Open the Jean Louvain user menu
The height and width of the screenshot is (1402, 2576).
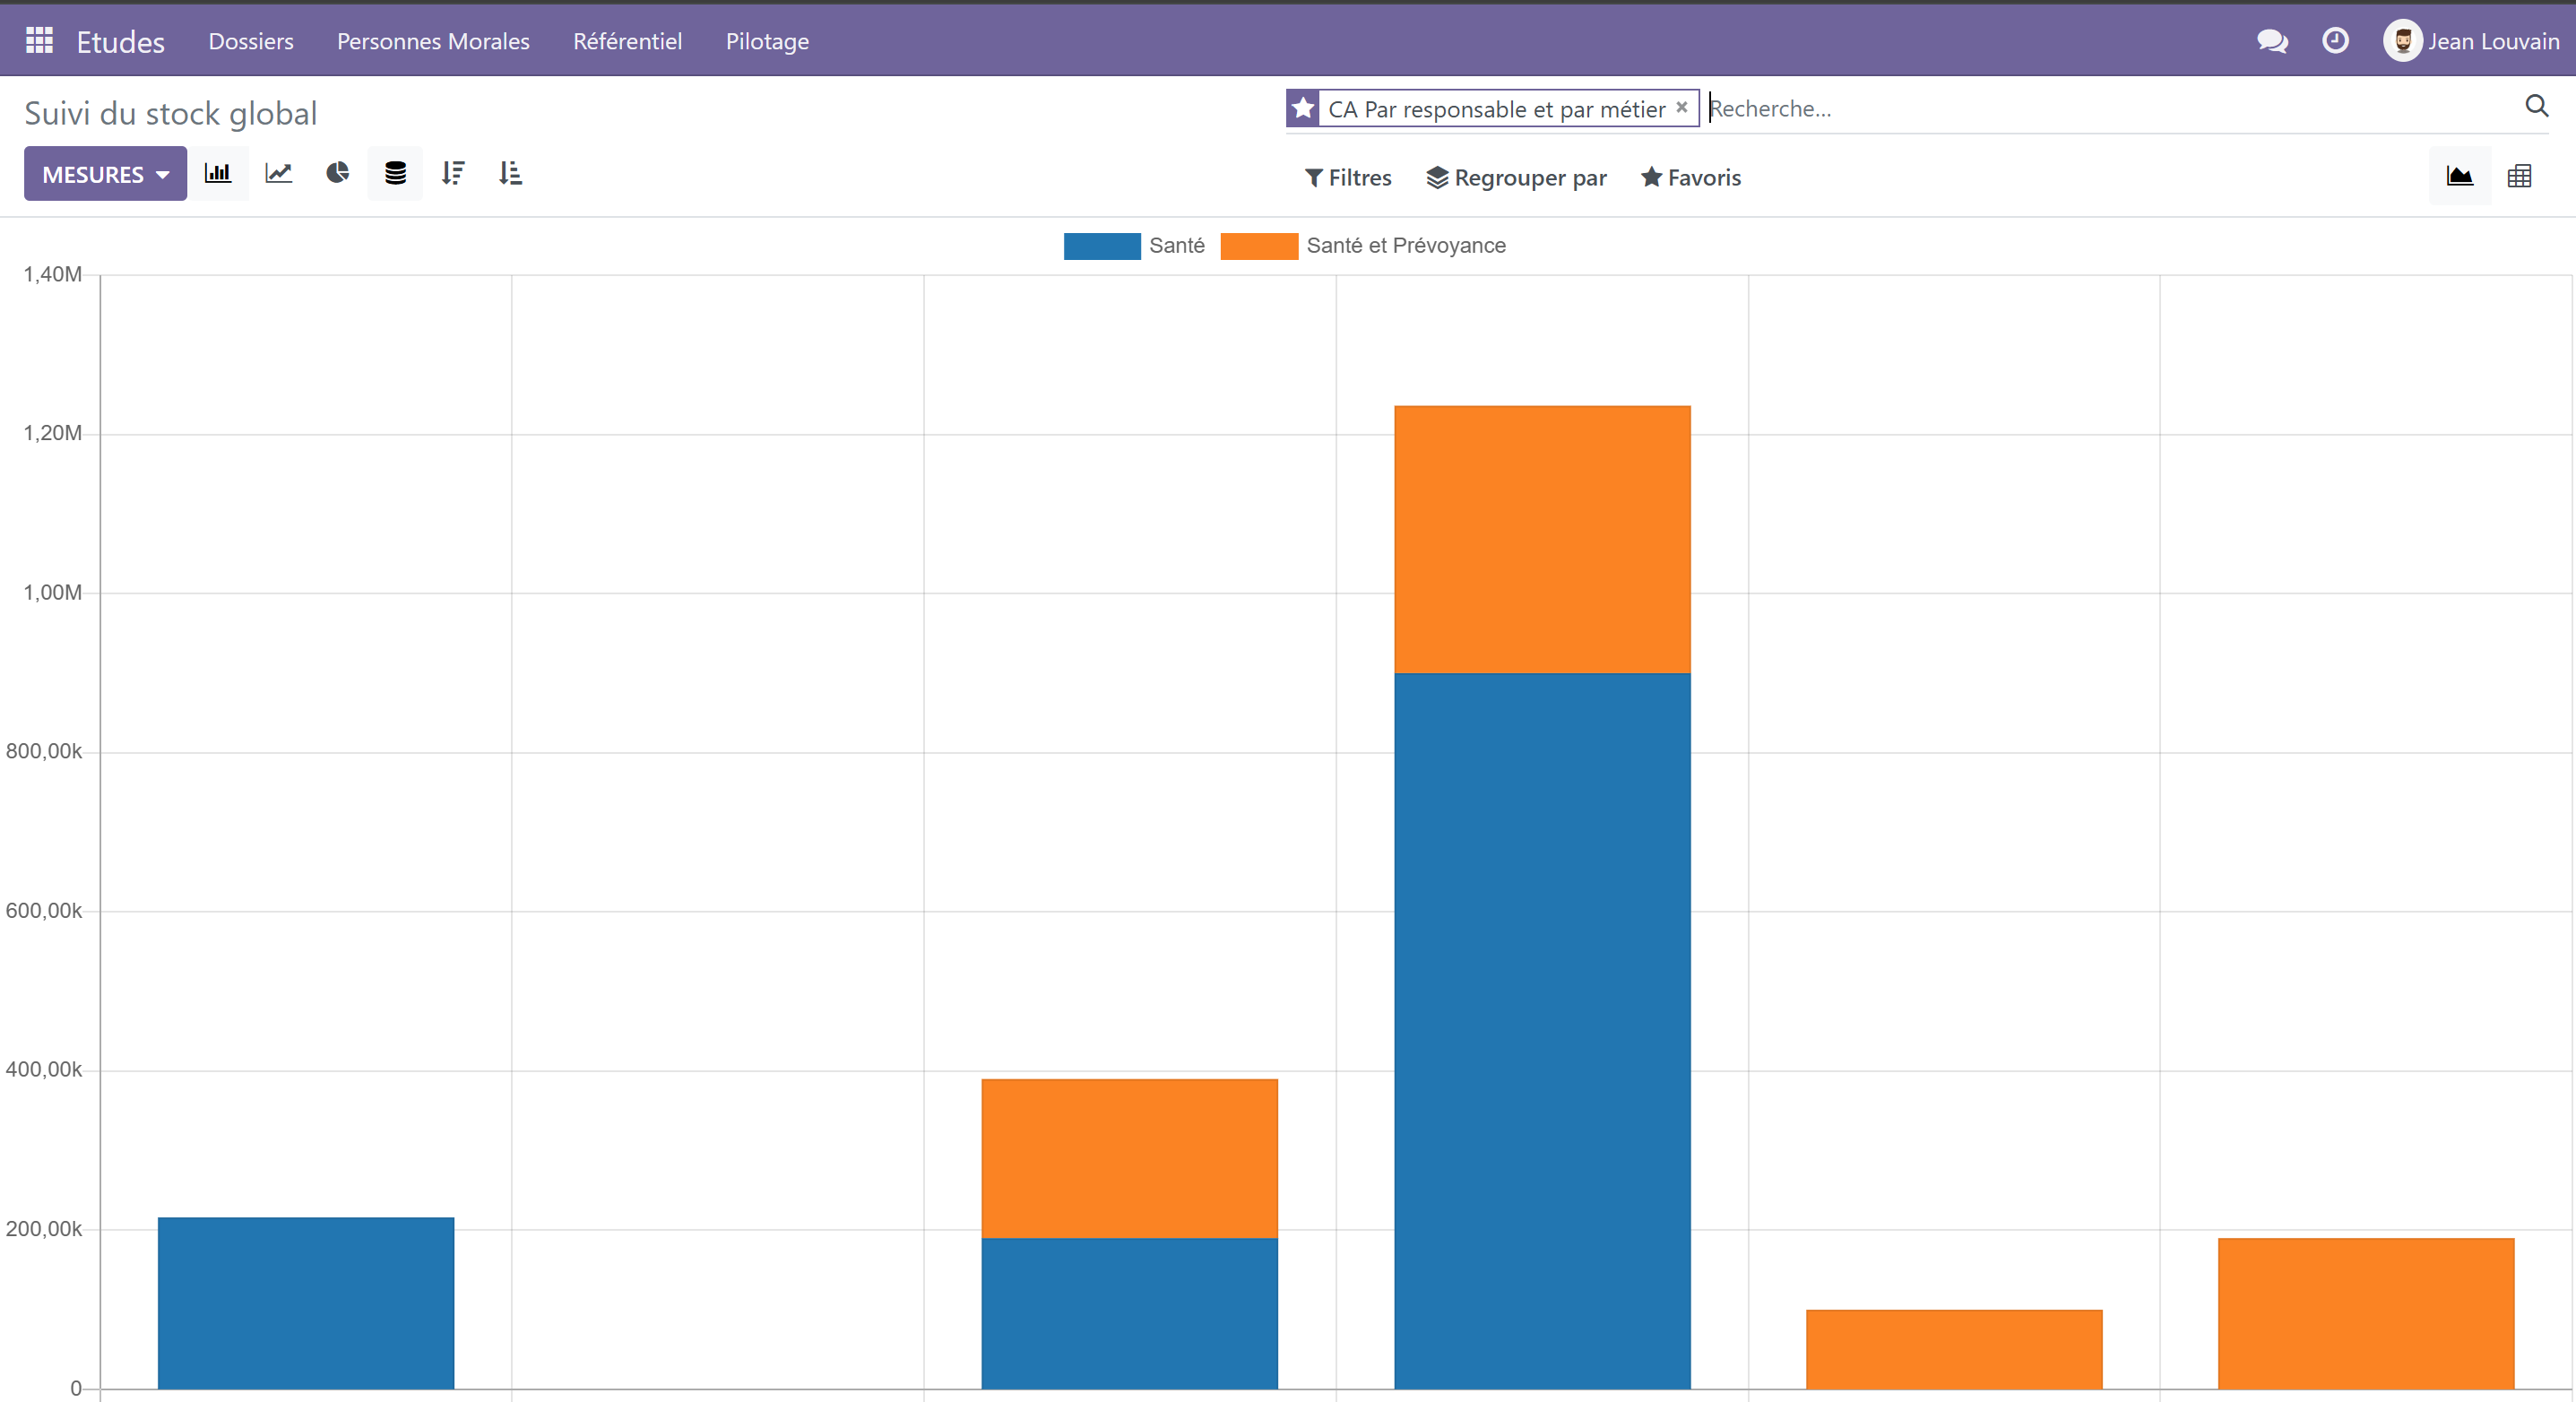[2471, 41]
